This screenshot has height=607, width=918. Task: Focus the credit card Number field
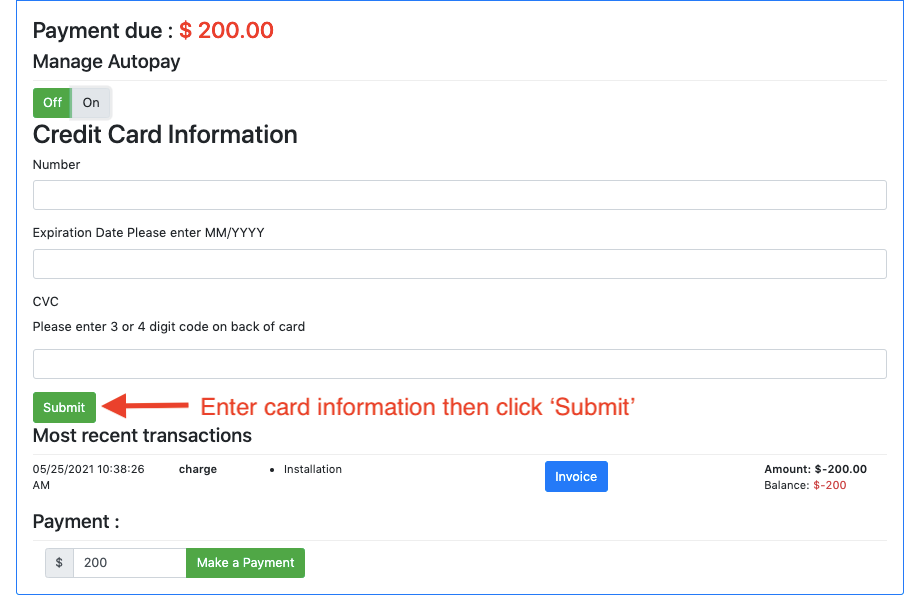tap(459, 195)
